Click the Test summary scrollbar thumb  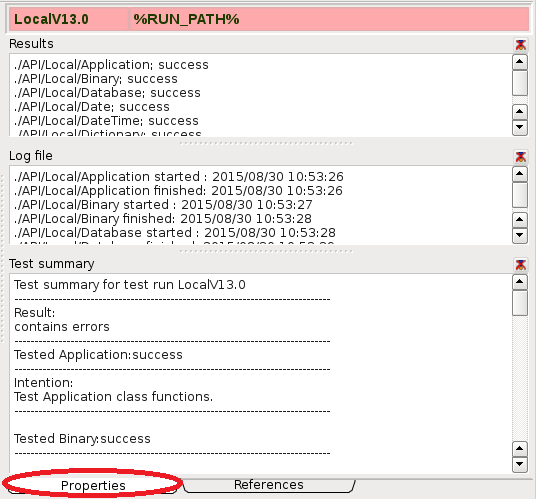520,303
